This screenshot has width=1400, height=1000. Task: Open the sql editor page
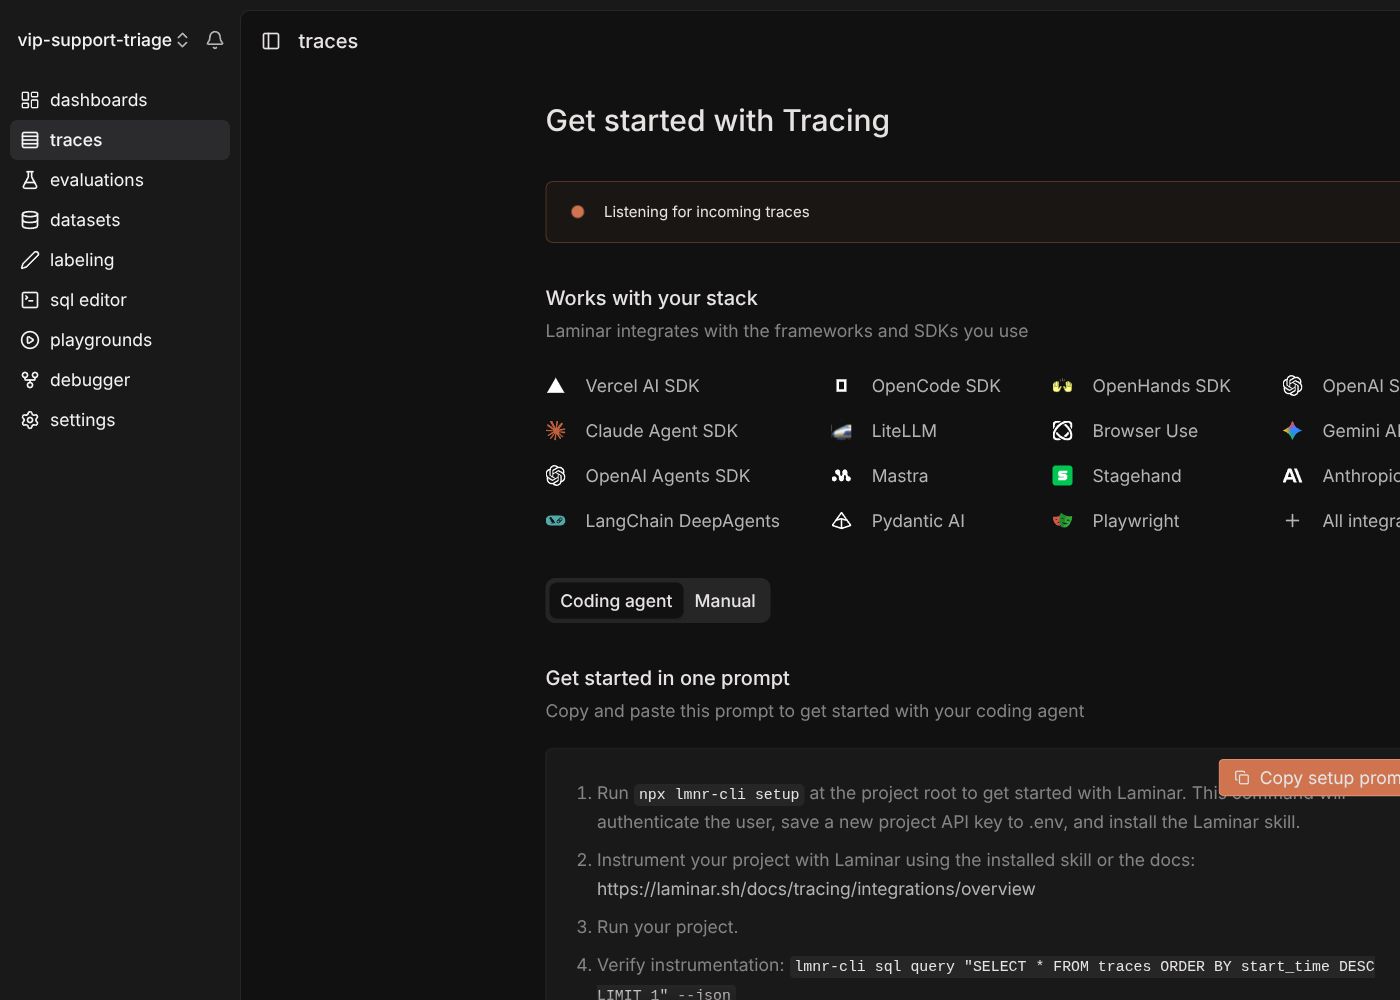pos(120,300)
